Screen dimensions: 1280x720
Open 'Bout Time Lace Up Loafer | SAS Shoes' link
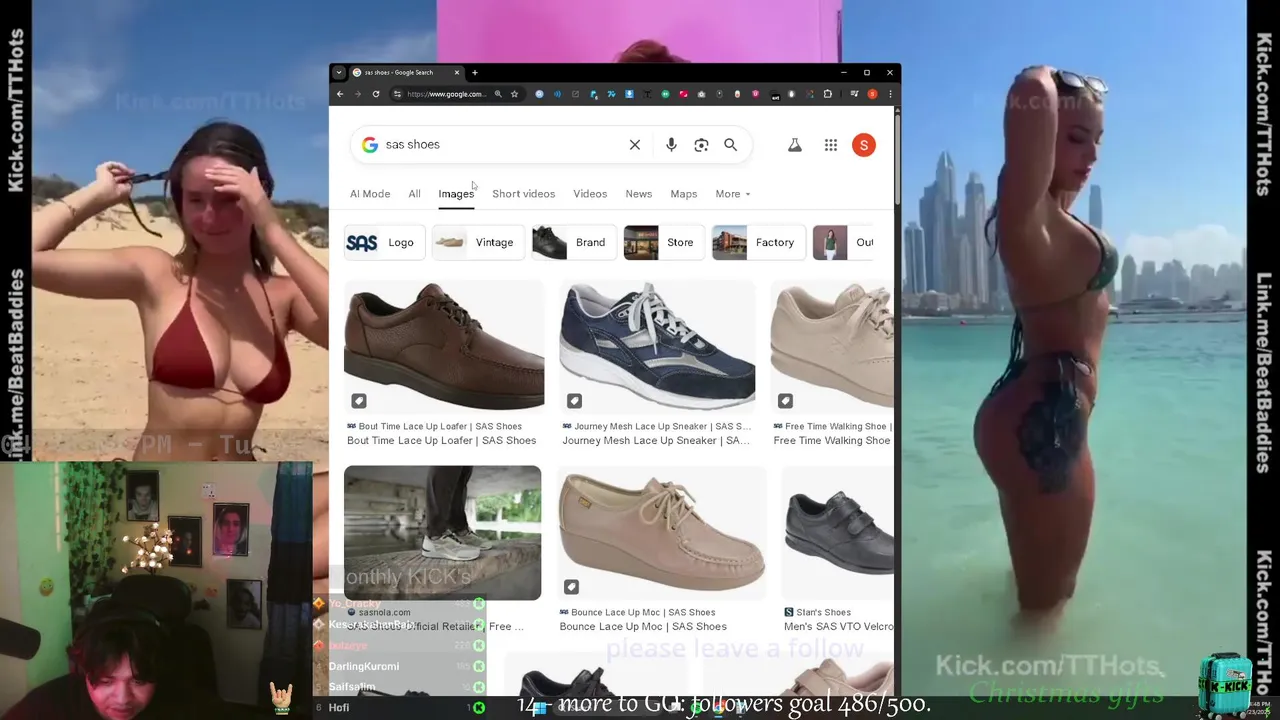[441, 441]
